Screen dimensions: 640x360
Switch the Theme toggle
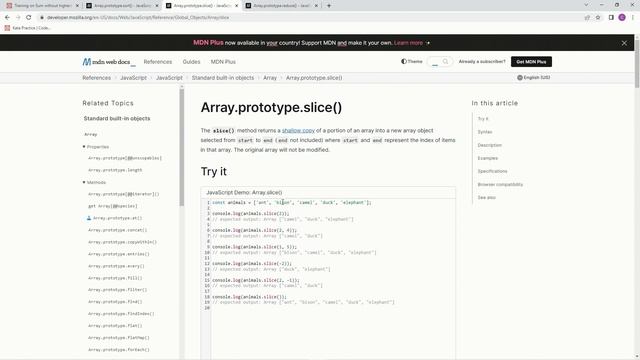coord(411,62)
